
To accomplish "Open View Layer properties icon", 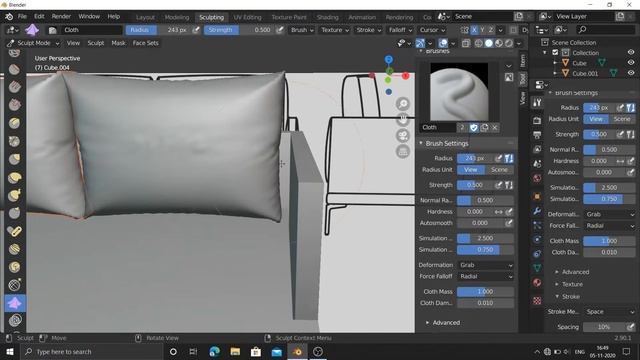I will point(537,149).
